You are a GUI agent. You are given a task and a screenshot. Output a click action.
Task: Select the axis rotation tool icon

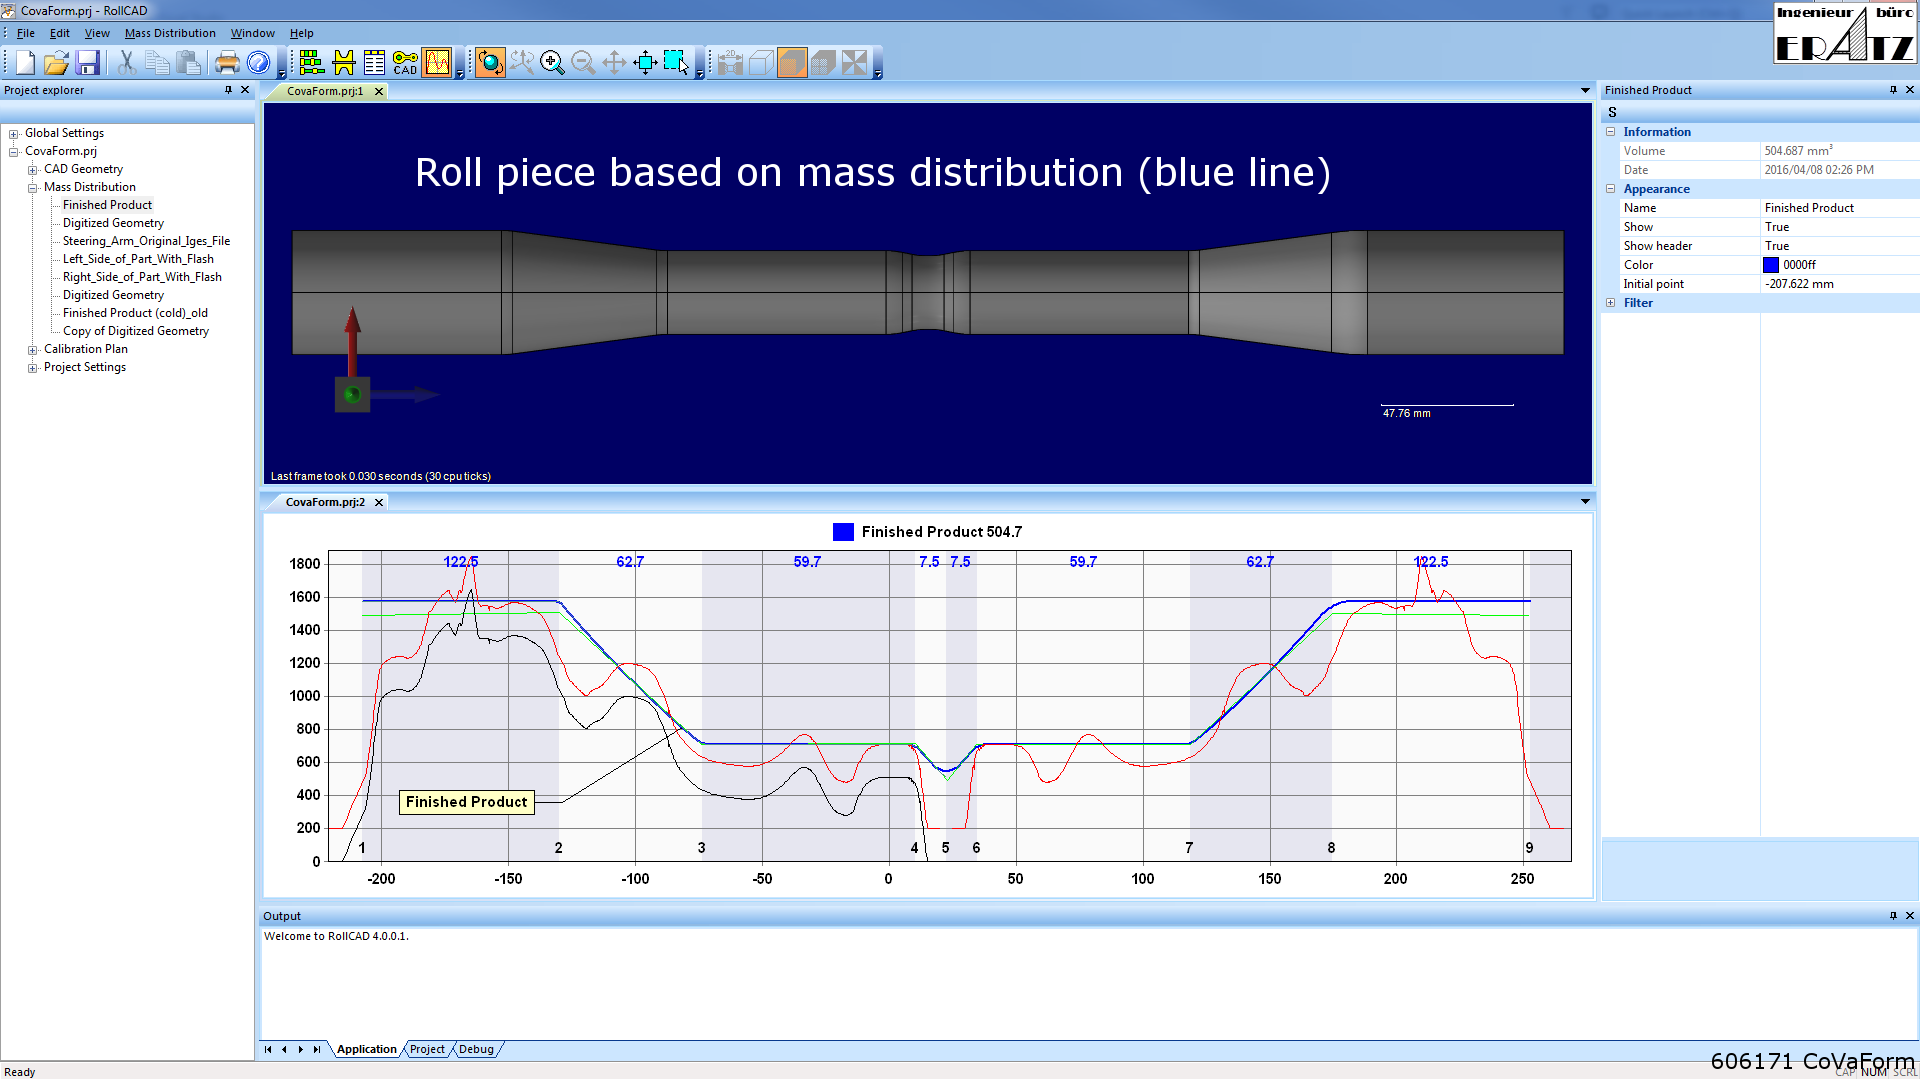tap(521, 63)
